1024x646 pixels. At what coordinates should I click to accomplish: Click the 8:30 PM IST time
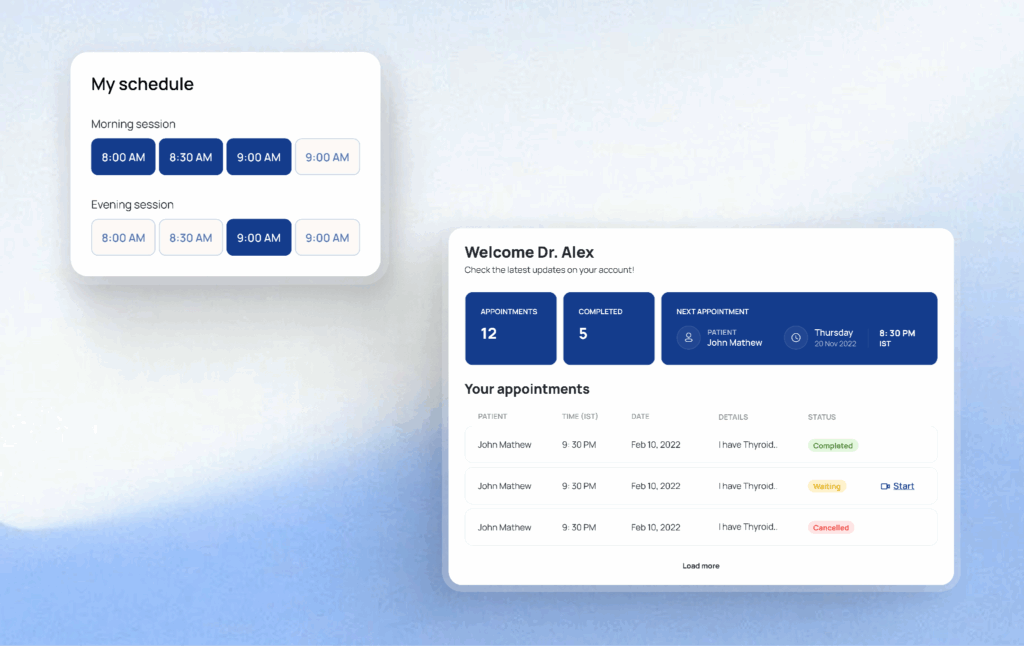pos(897,338)
